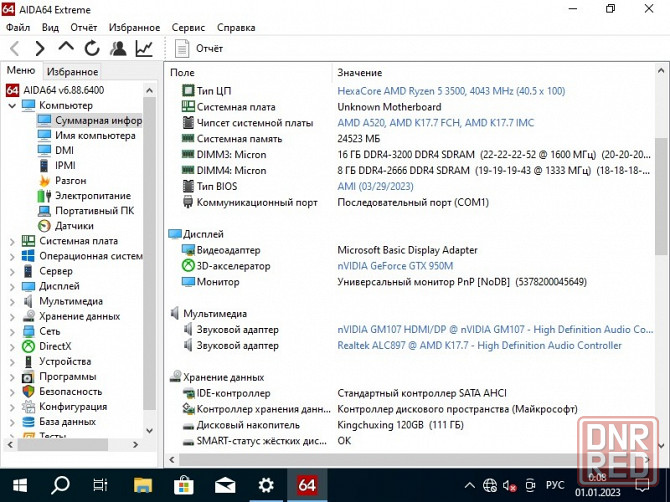Screen dimensions: 670x502
Task: Select the DMI monitor icon in the tree
Action: pos(44,150)
